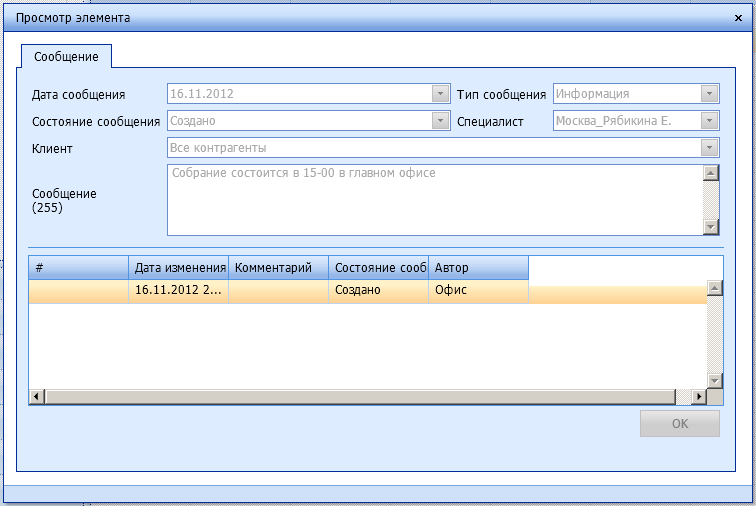Open the Состояние сообщения dropdown arrow
Viewport: 756px width, 506px height.
click(440, 121)
